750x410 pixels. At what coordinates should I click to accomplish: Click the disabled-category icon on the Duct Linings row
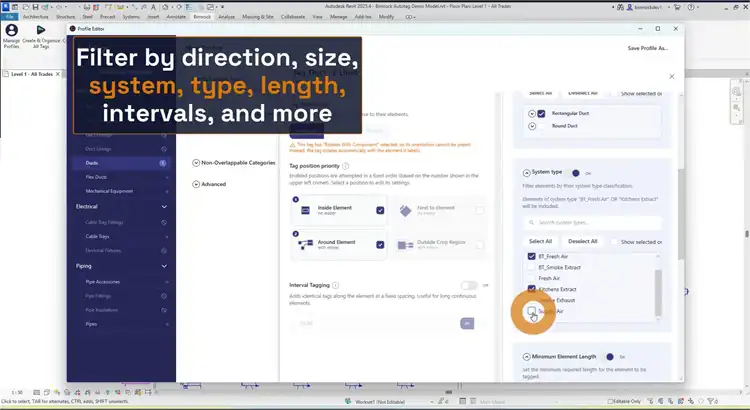coord(164,149)
